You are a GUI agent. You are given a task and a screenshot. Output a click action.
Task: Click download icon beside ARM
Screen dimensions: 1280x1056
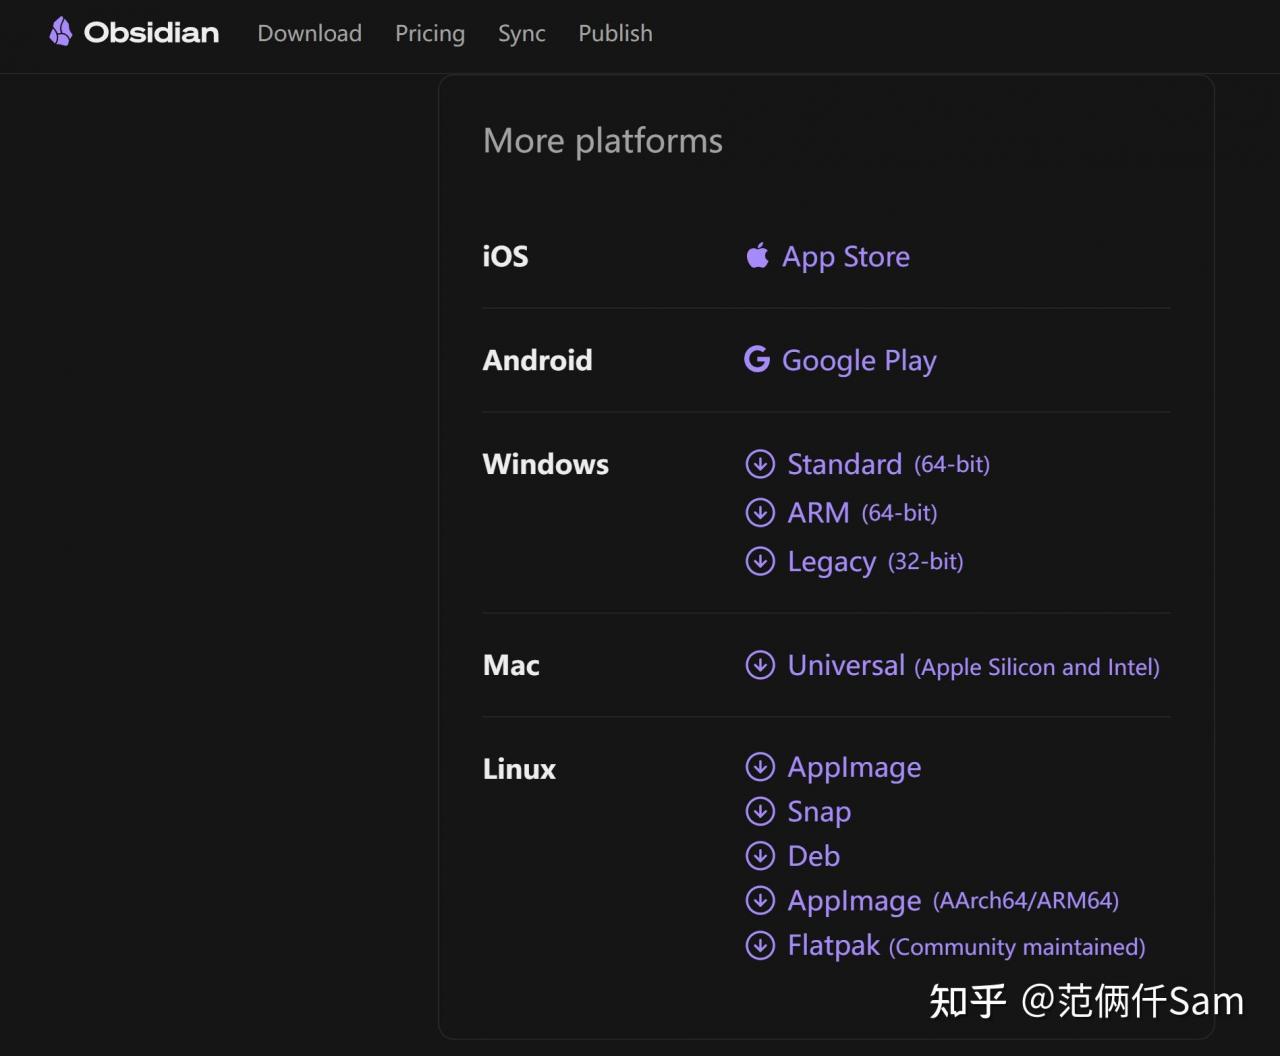[760, 513]
